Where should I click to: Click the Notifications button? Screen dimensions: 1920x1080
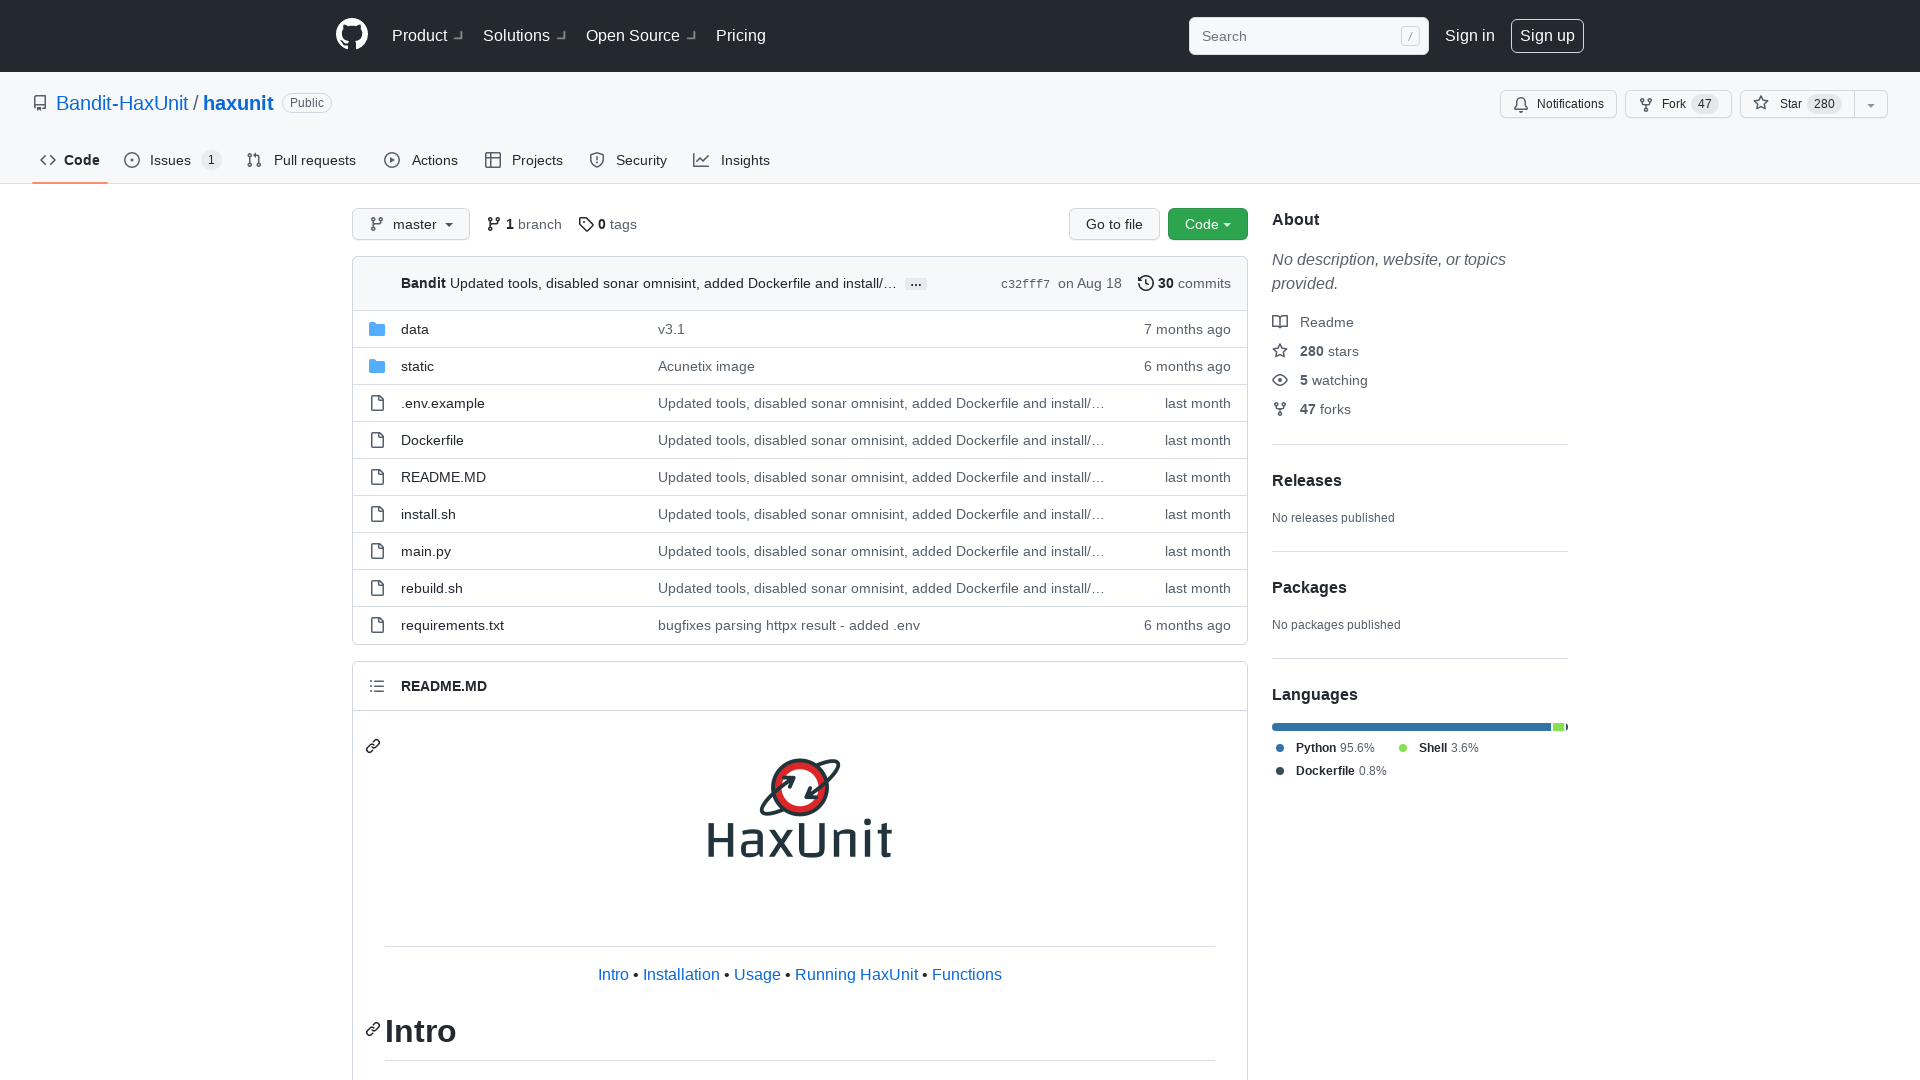(x=1558, y=104)
